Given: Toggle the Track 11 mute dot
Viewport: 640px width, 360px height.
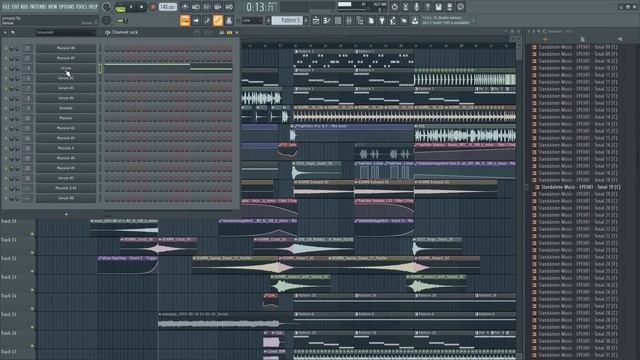Looking at the screenshot, I should coord(32,253).
